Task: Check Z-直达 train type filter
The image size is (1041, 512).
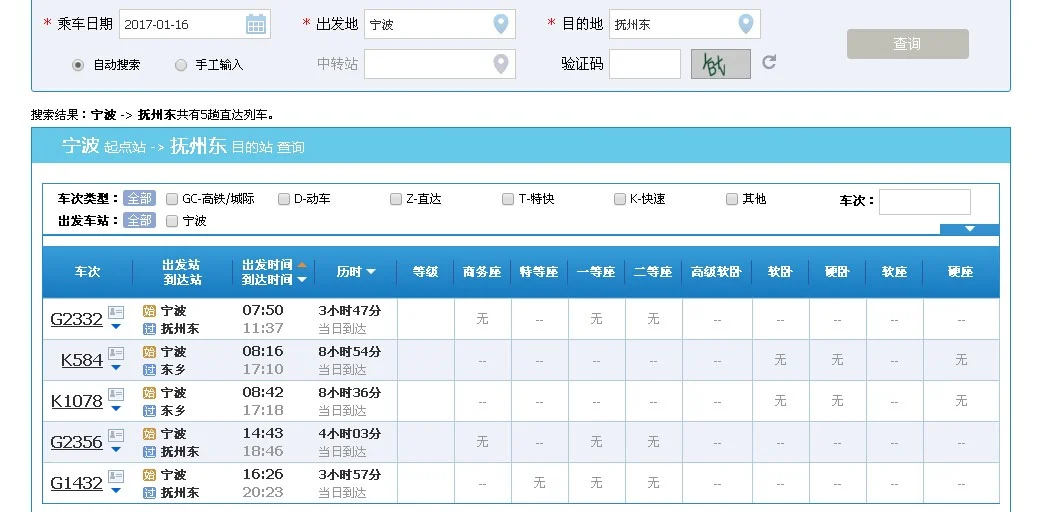Action: (x=396, y=199)
